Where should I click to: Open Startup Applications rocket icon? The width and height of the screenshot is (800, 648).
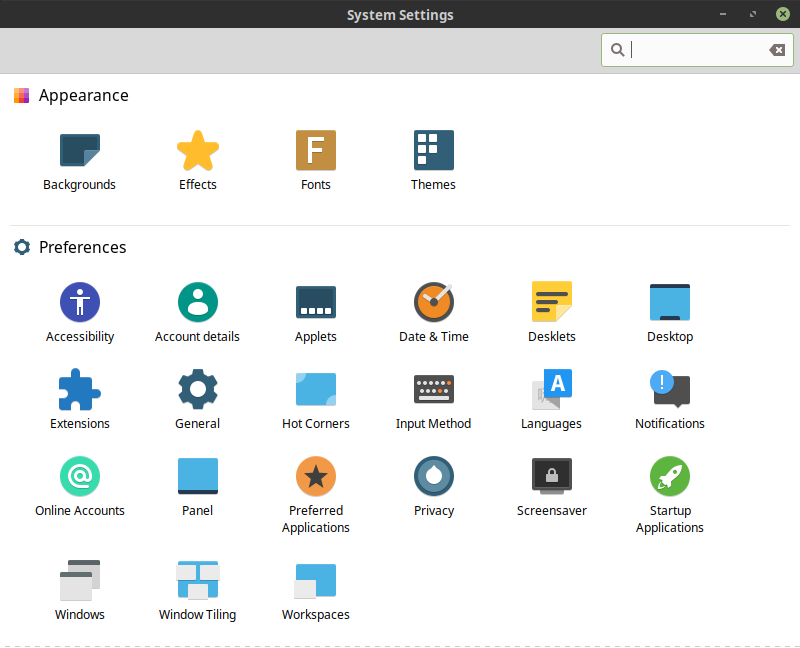pos(670,476)
